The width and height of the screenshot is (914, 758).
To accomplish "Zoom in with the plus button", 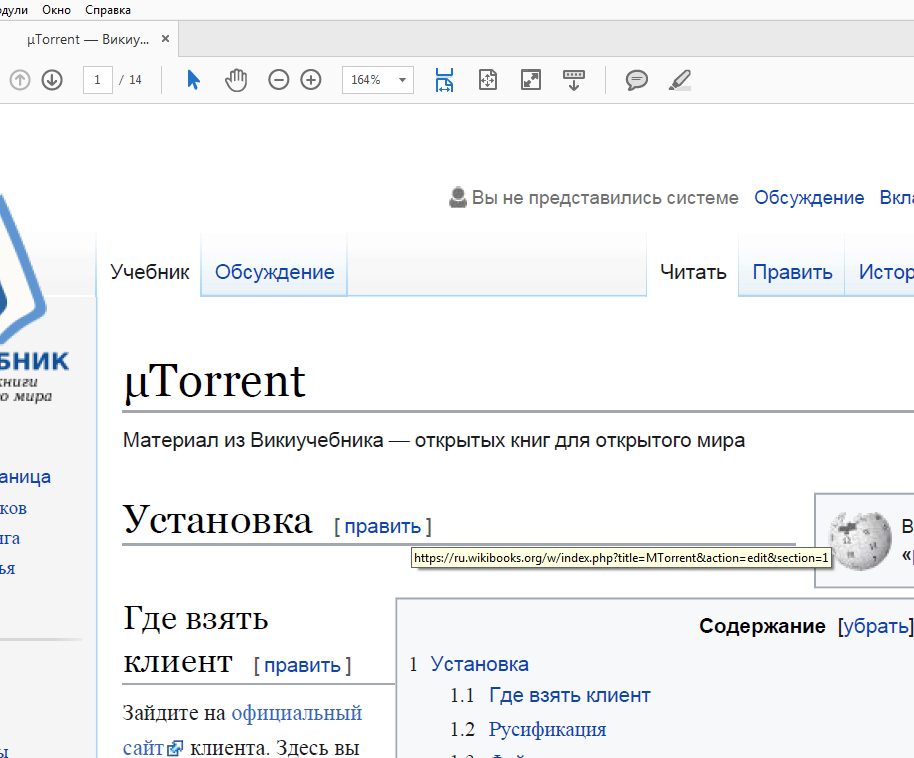I will pyautogui.click(x=311, y=80).
